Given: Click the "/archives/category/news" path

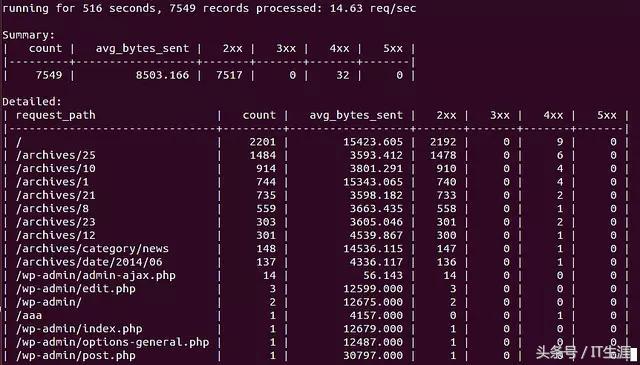Looking at the screenshot, I should click(x=92, y=249).
